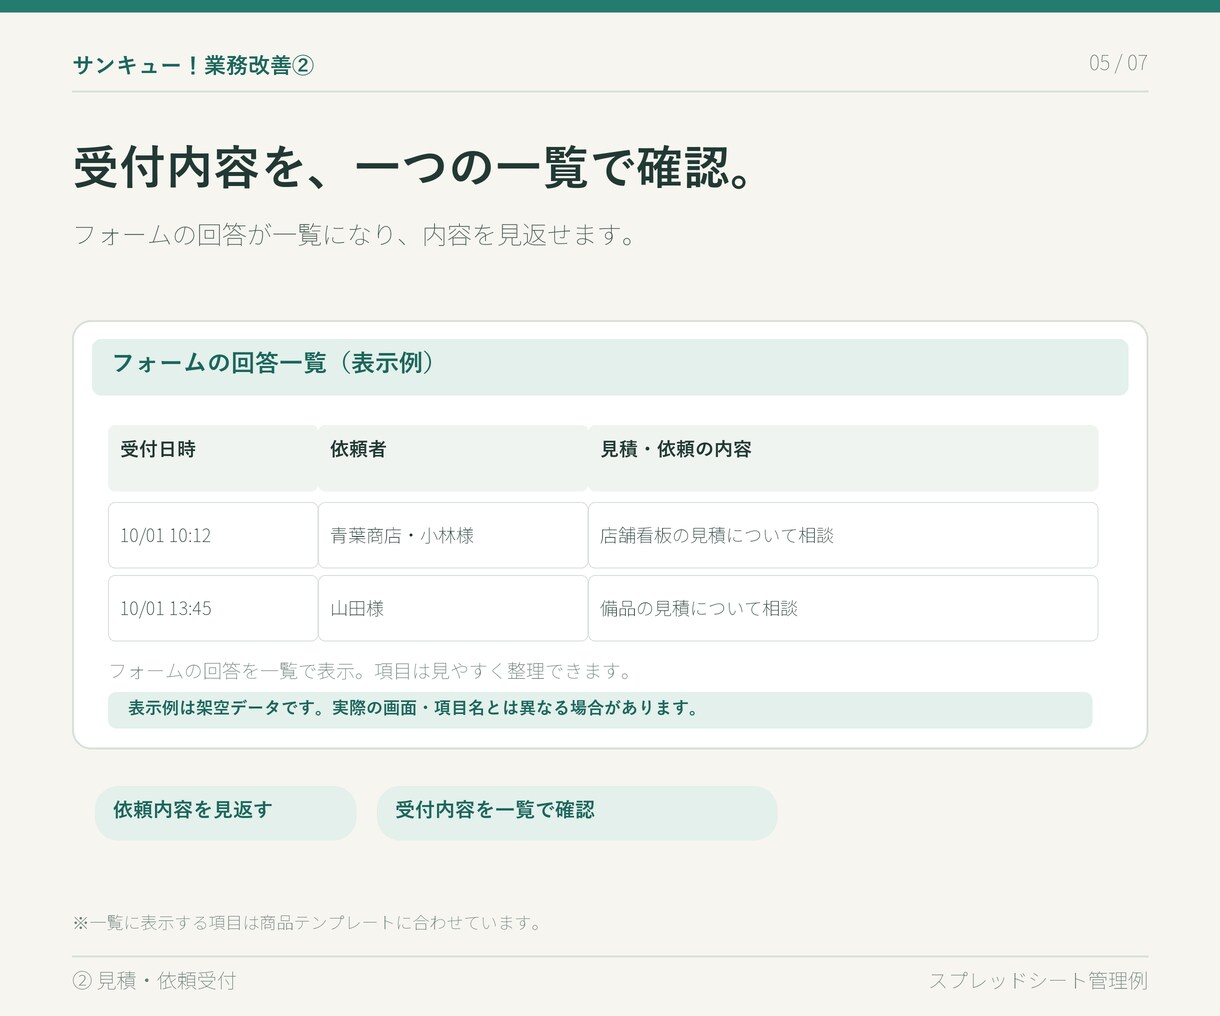
Task: Click the 10/01 10:12 date cell
Action: pyautogui.click(x=213, y=535)
